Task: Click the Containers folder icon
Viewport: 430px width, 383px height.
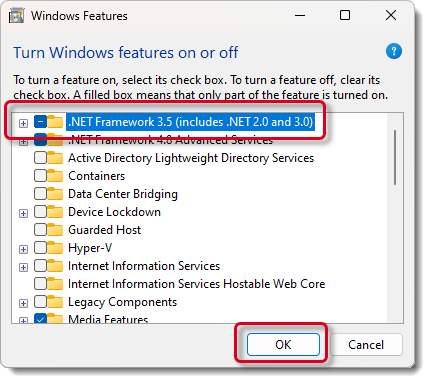Action: point(55,176)
